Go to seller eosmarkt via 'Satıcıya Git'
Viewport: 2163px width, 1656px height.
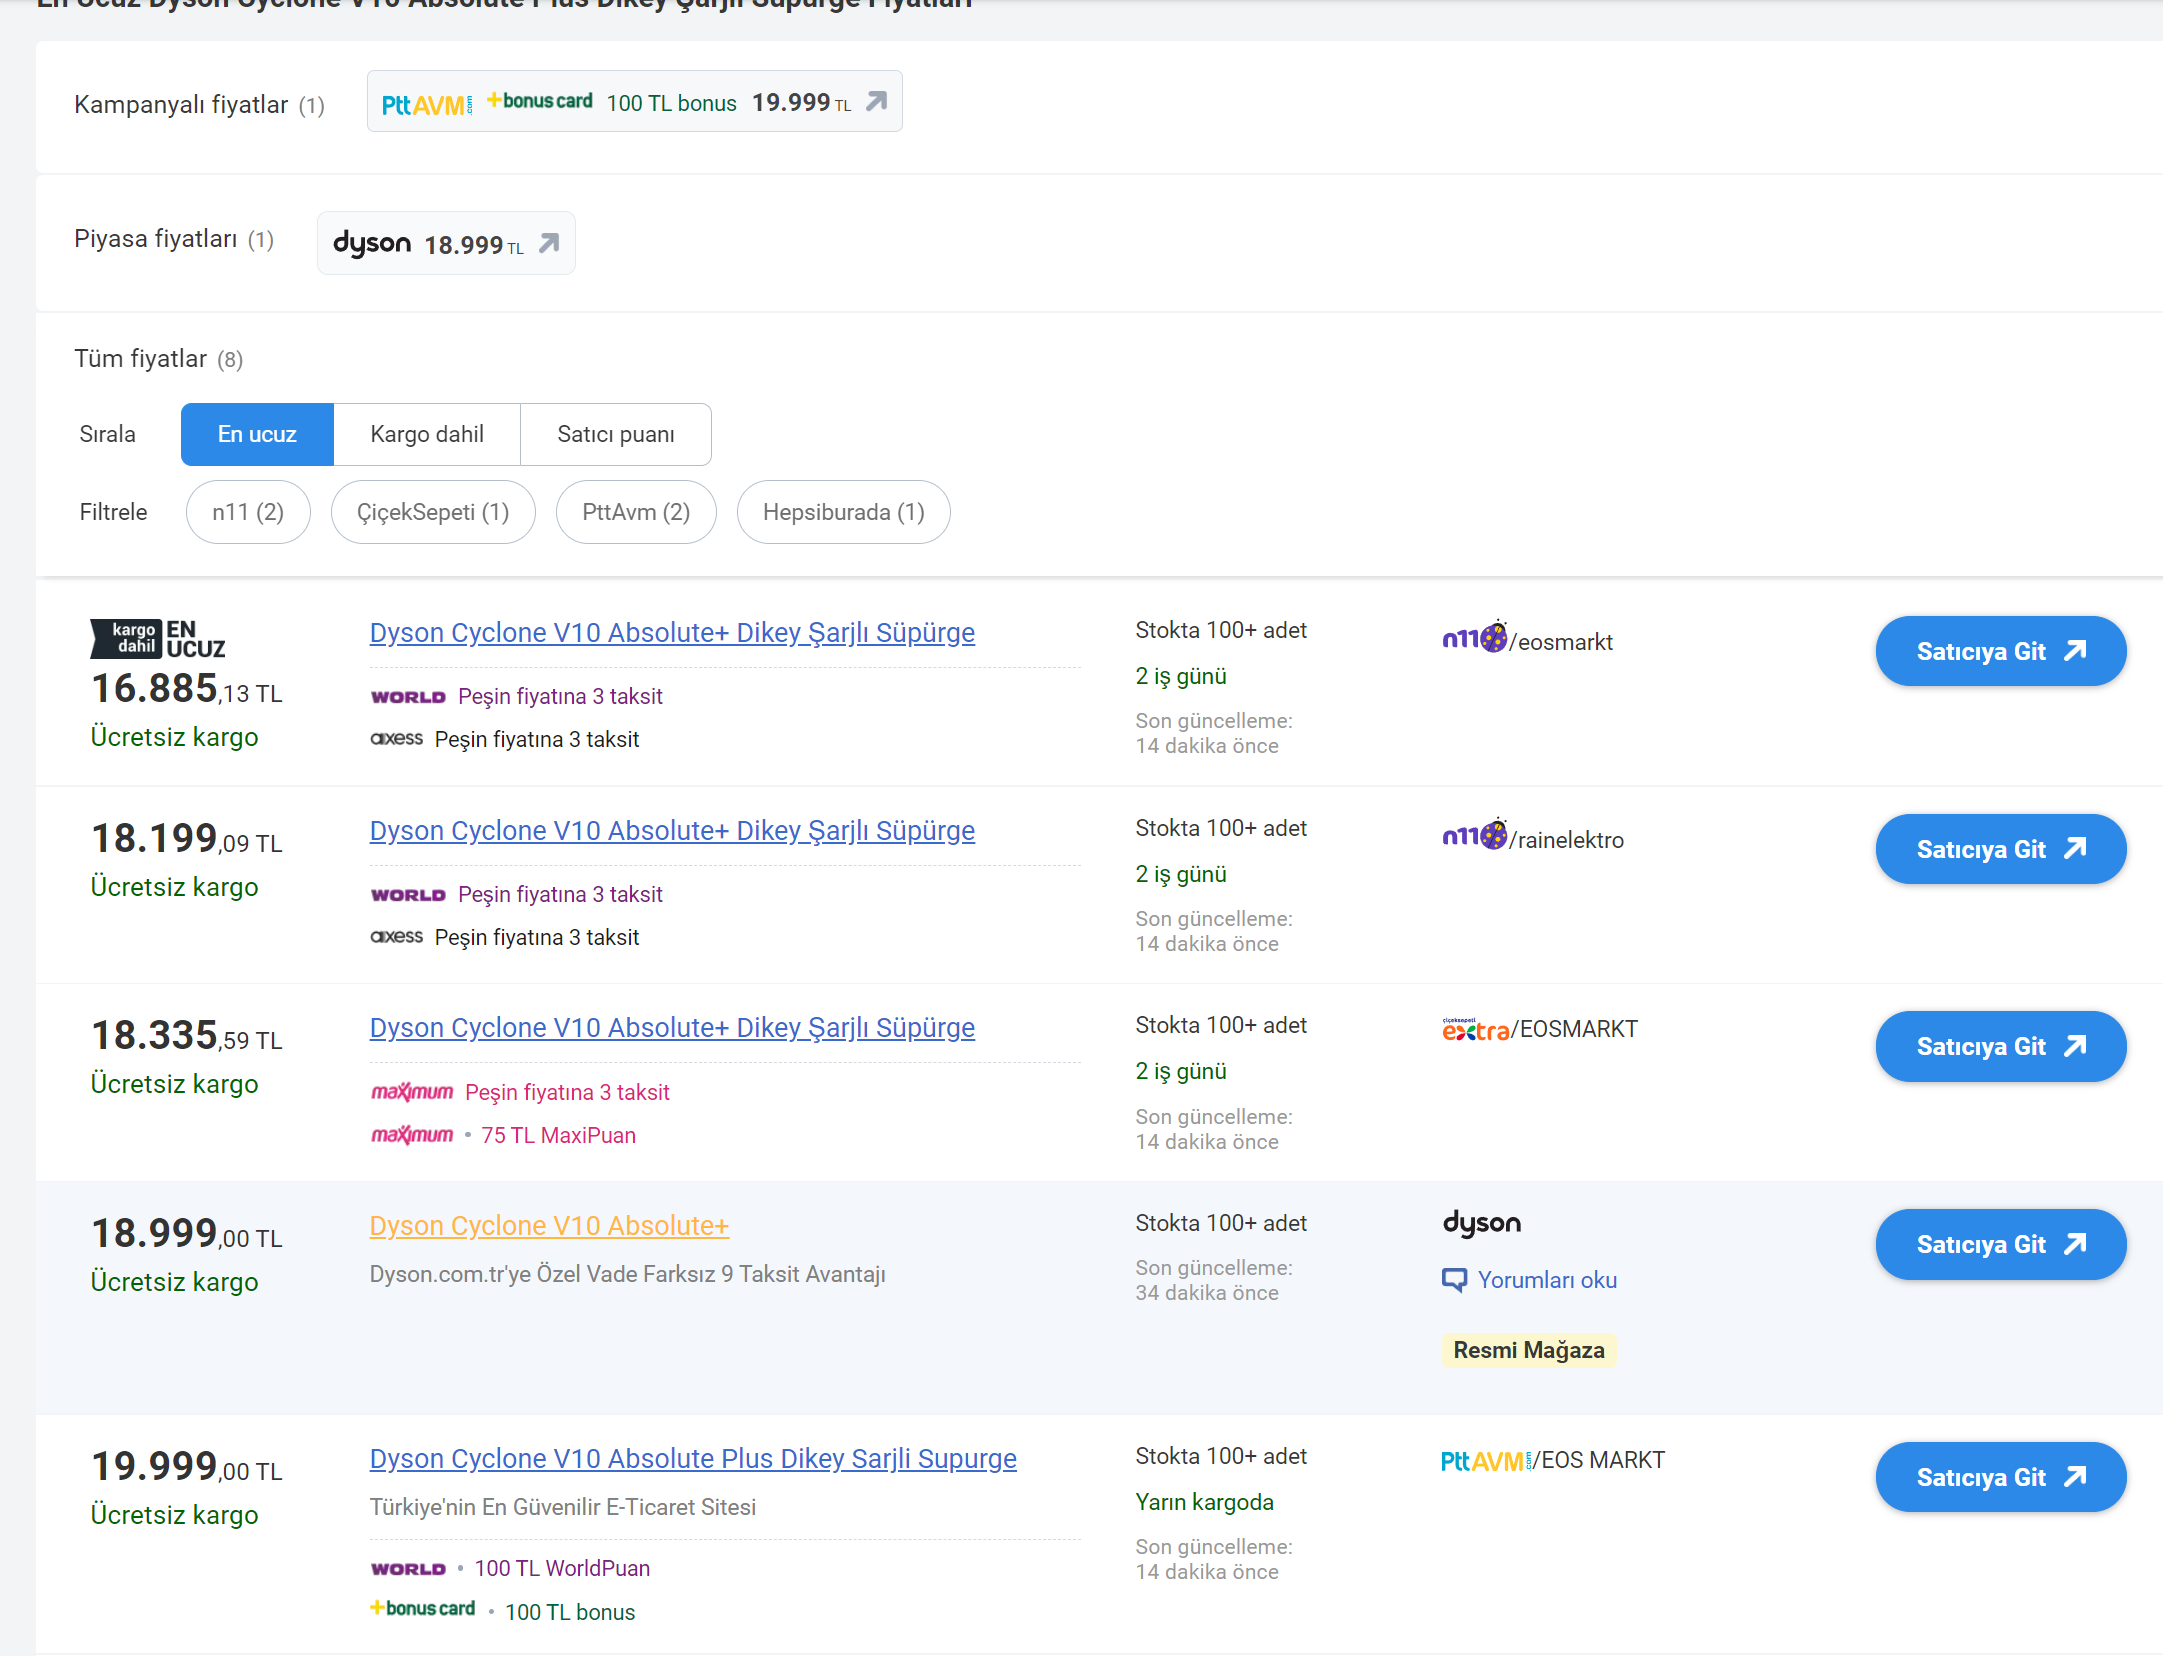[x=2001, y=651]
